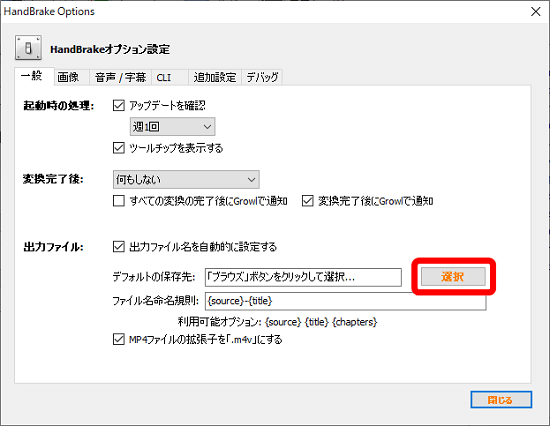Click the デフォルトの保存先 path field
Screen dimensions: 550x426
303,277
